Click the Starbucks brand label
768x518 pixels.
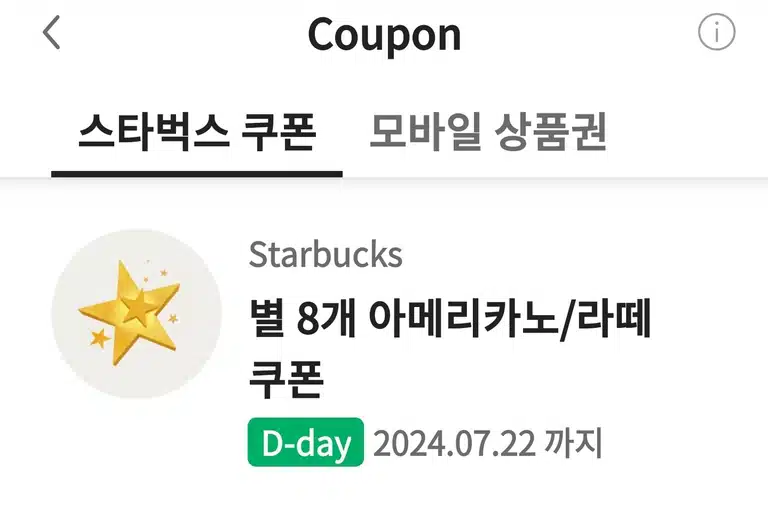click(x=325, y=255)
